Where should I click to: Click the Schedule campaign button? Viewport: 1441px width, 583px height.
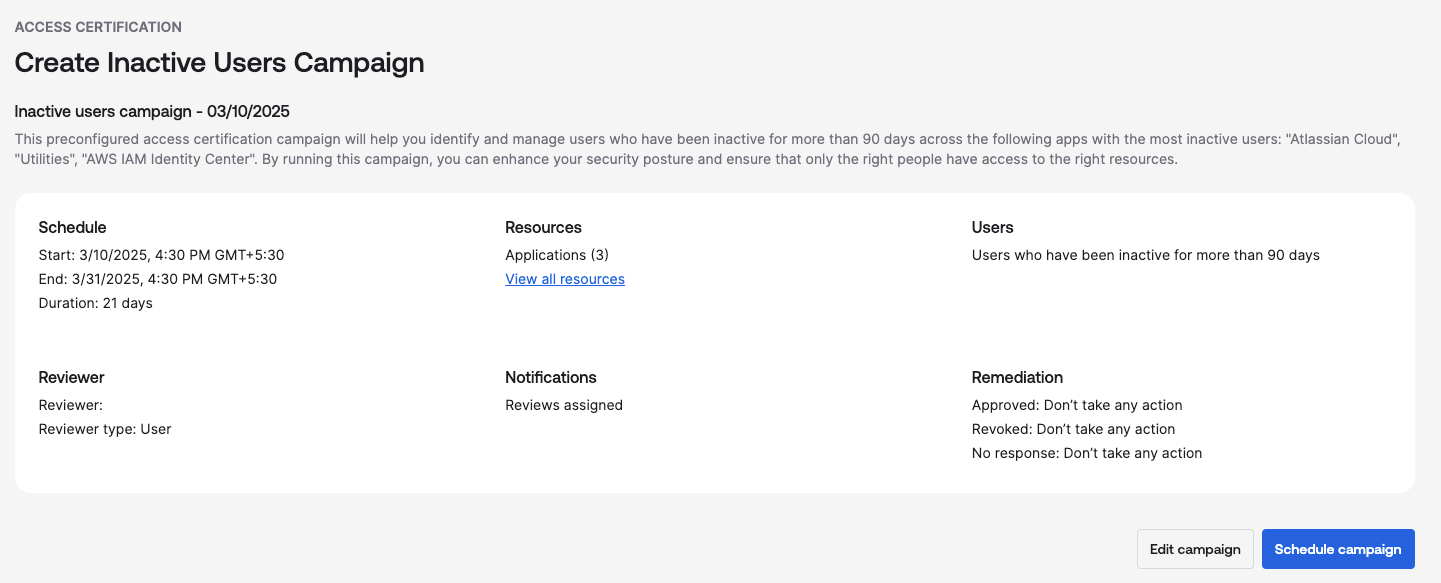tap(1338, 549)
